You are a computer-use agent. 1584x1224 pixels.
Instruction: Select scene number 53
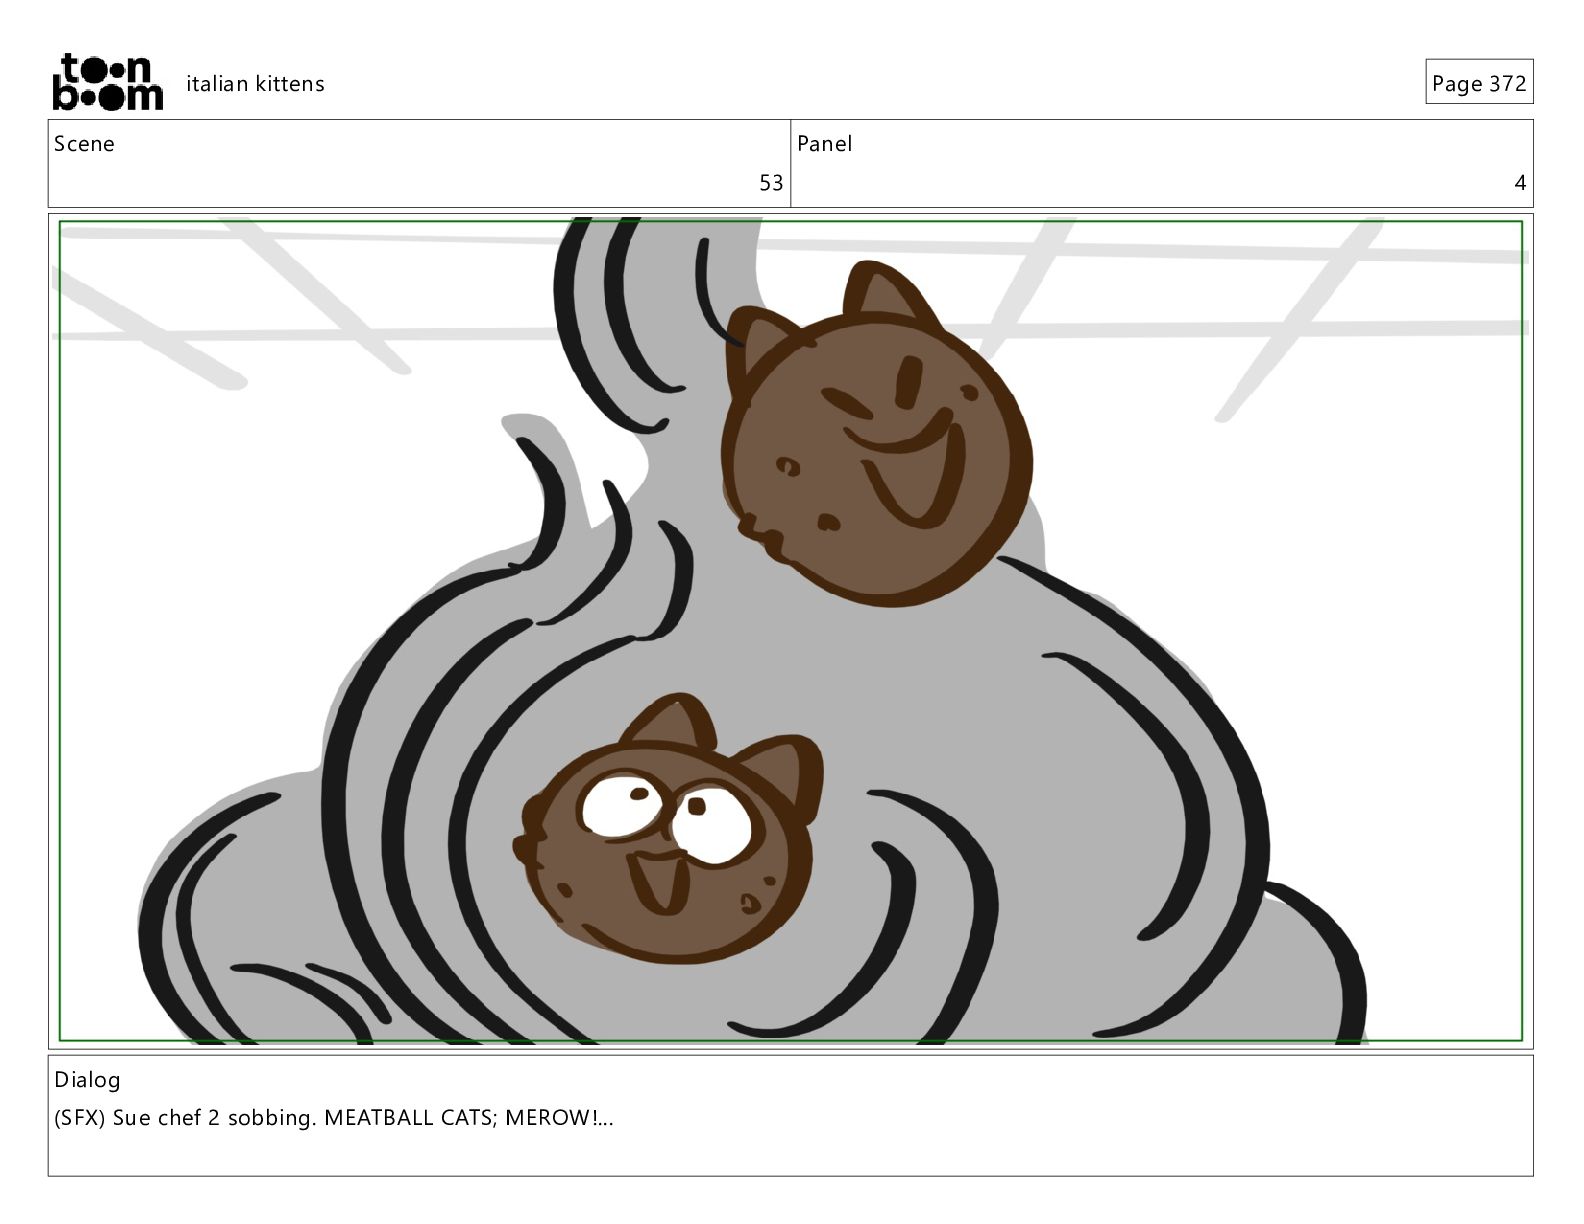[771, 183]
